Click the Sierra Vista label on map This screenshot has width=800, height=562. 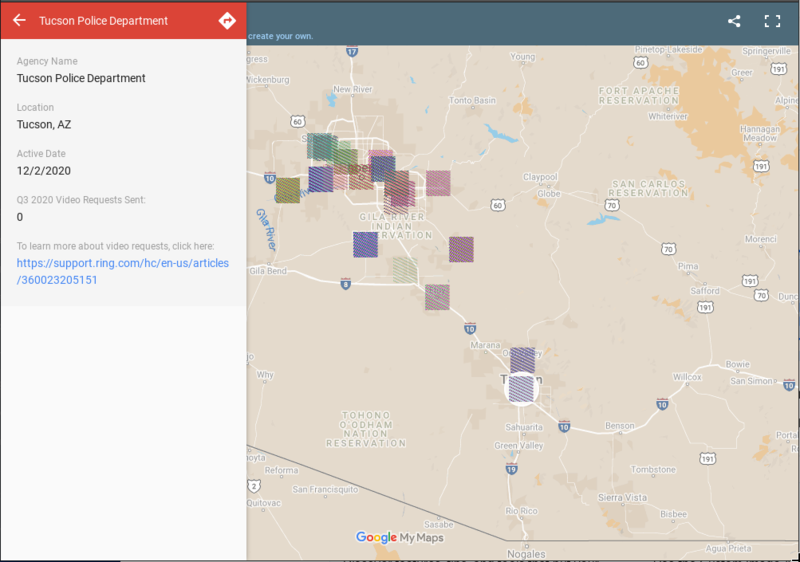(622, 497)
